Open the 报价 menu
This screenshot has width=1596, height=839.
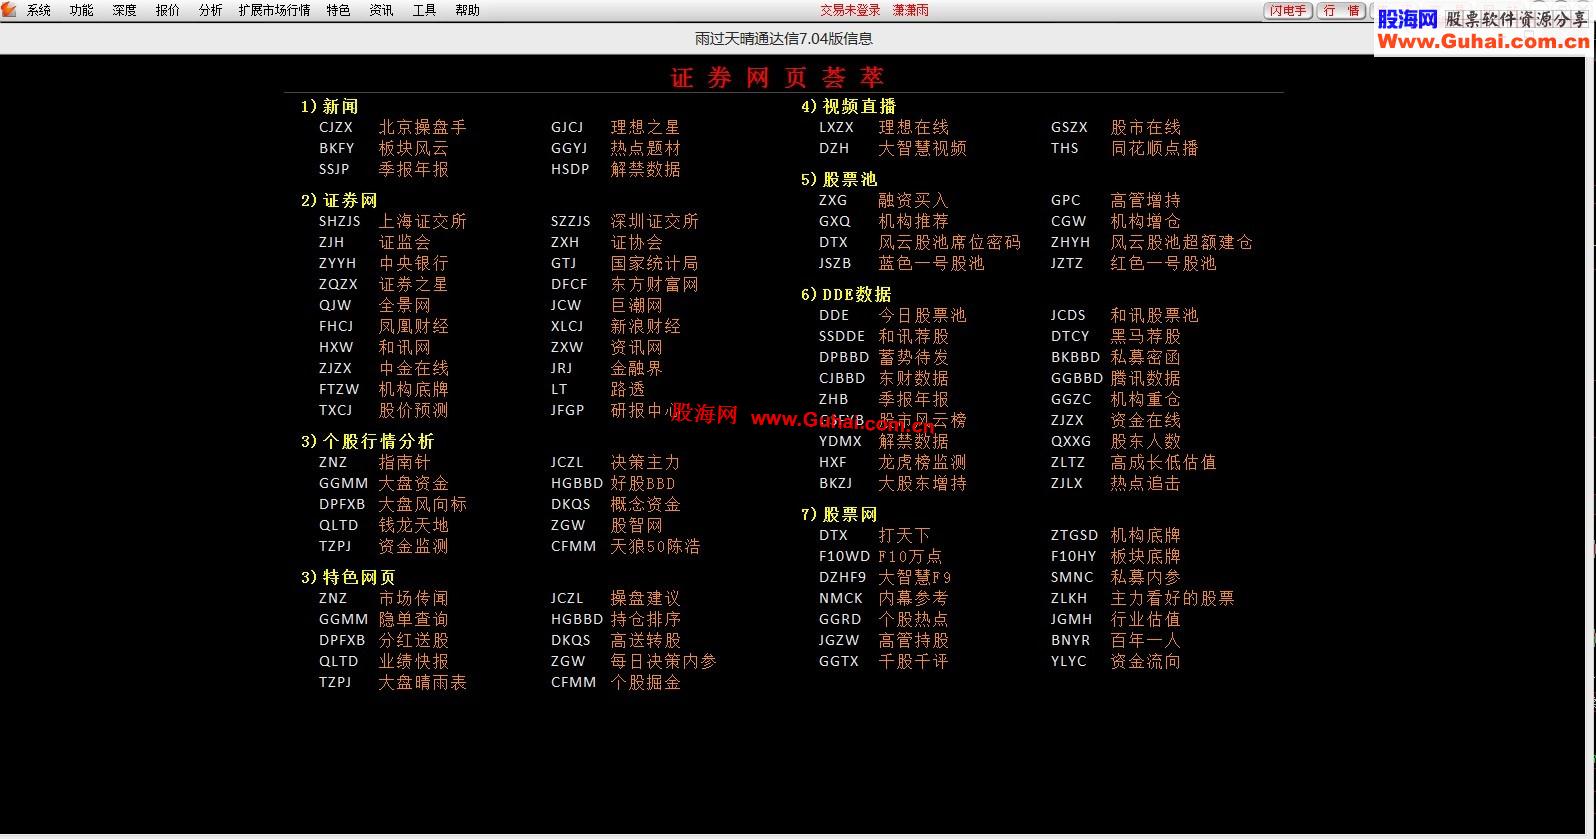pos(168,10)
